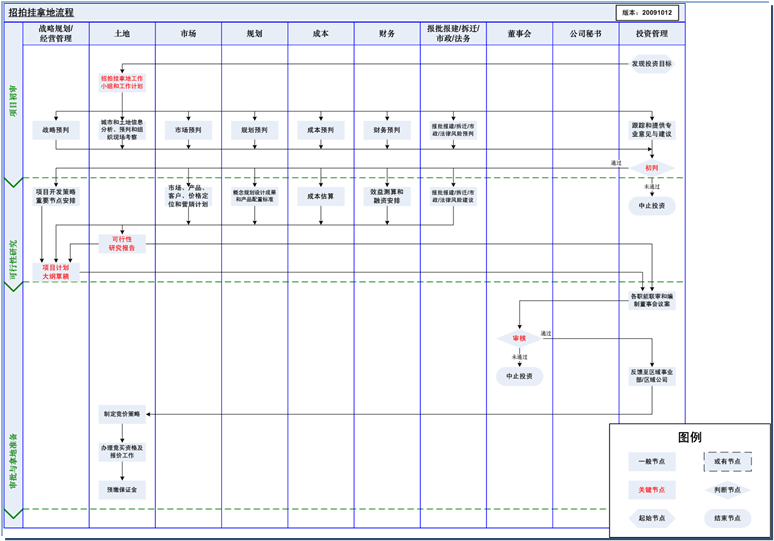774x541 pixels.
Task: Click the red 可行性研究报告 node
Action: [122, 244]
